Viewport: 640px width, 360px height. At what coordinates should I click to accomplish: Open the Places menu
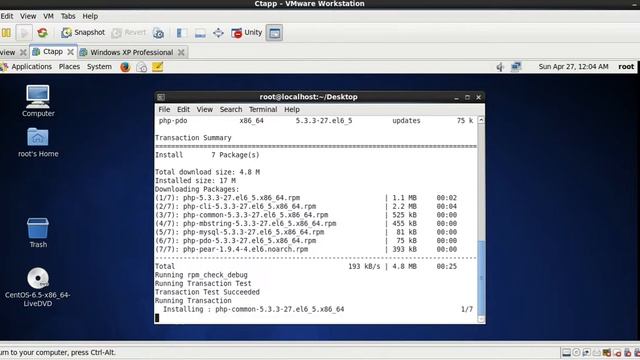pyautogui.click(x=69, y=67)
